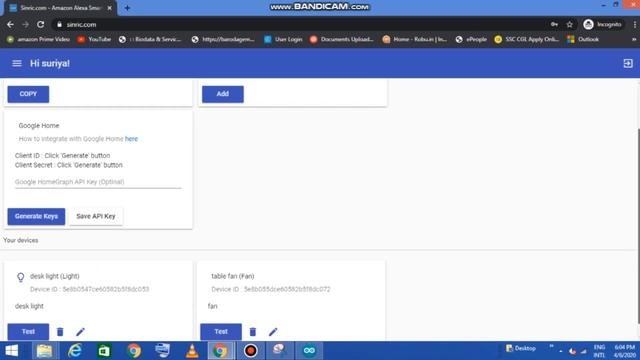Open the Windows Store taskbar icon

tap(104, 351)
